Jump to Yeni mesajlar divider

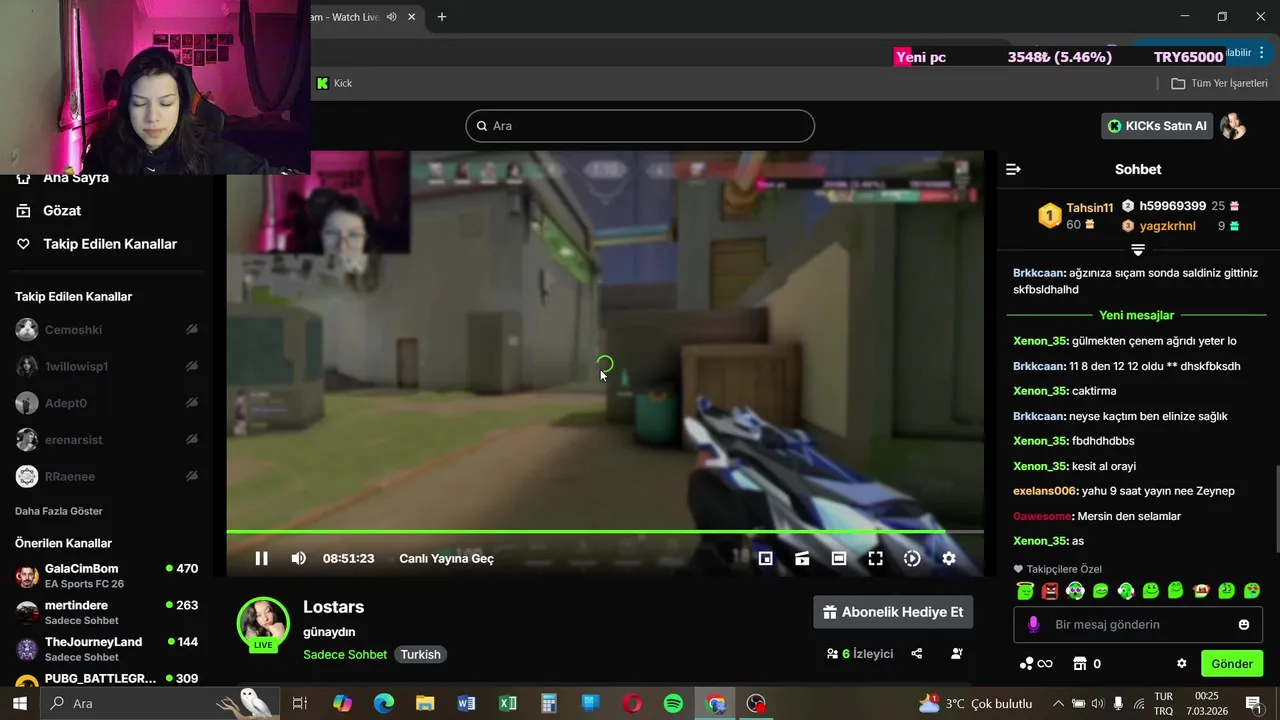point(1136,315)
